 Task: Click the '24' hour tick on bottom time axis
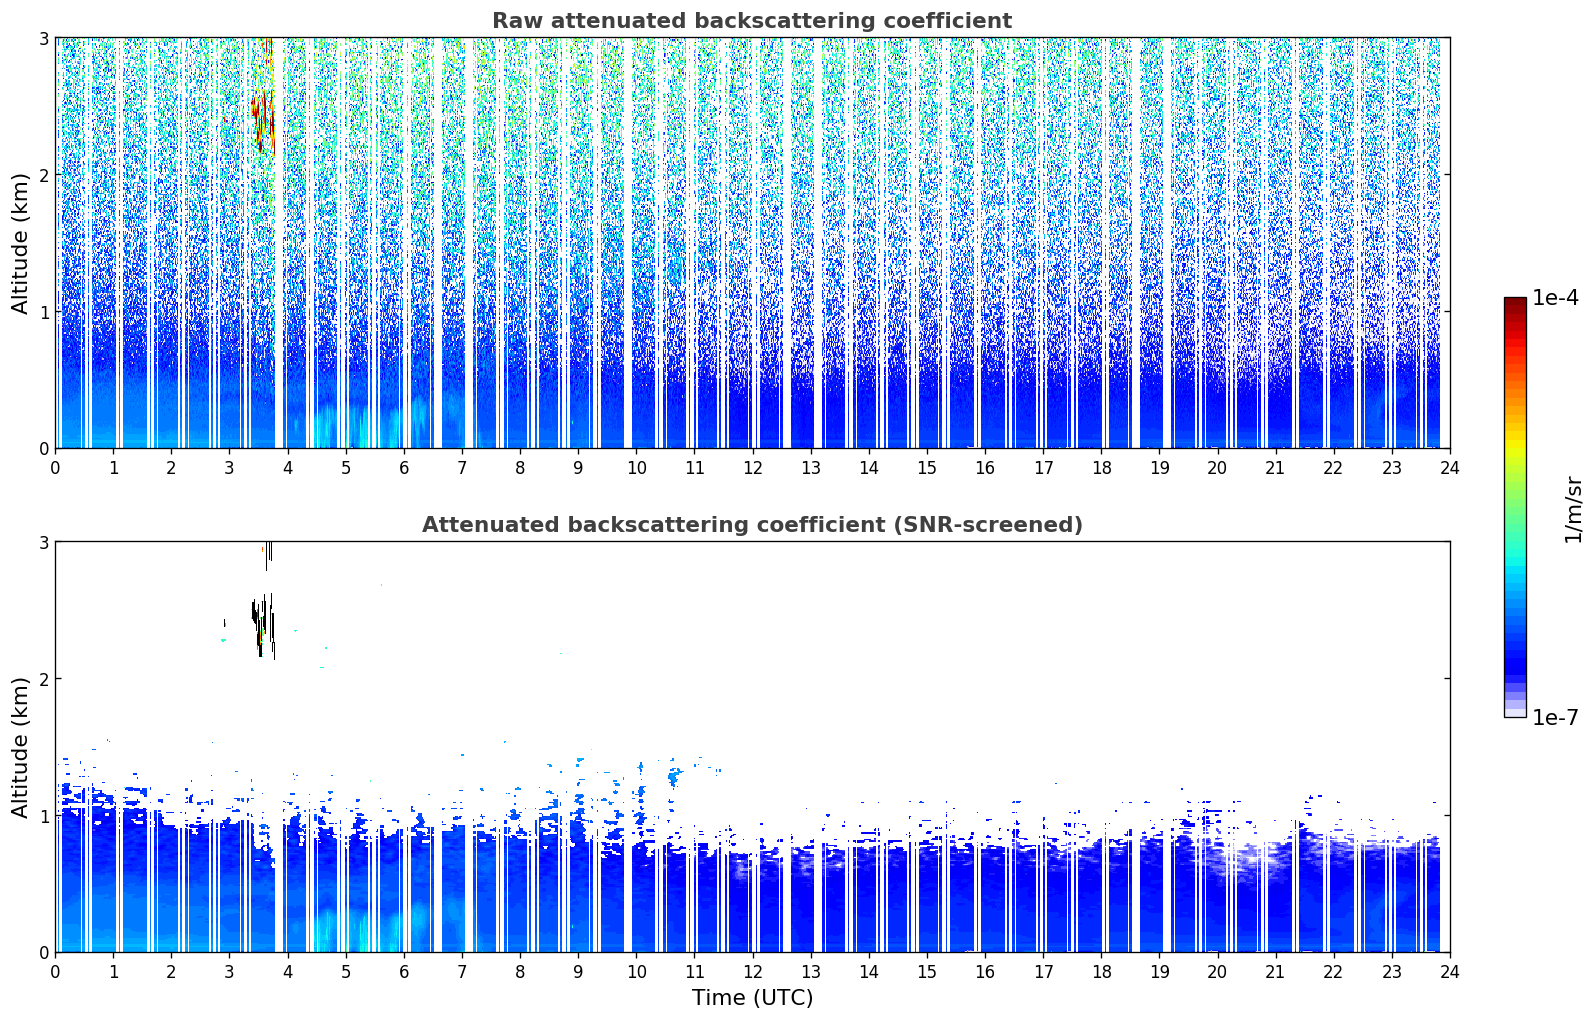click(x=1449, y=971)
